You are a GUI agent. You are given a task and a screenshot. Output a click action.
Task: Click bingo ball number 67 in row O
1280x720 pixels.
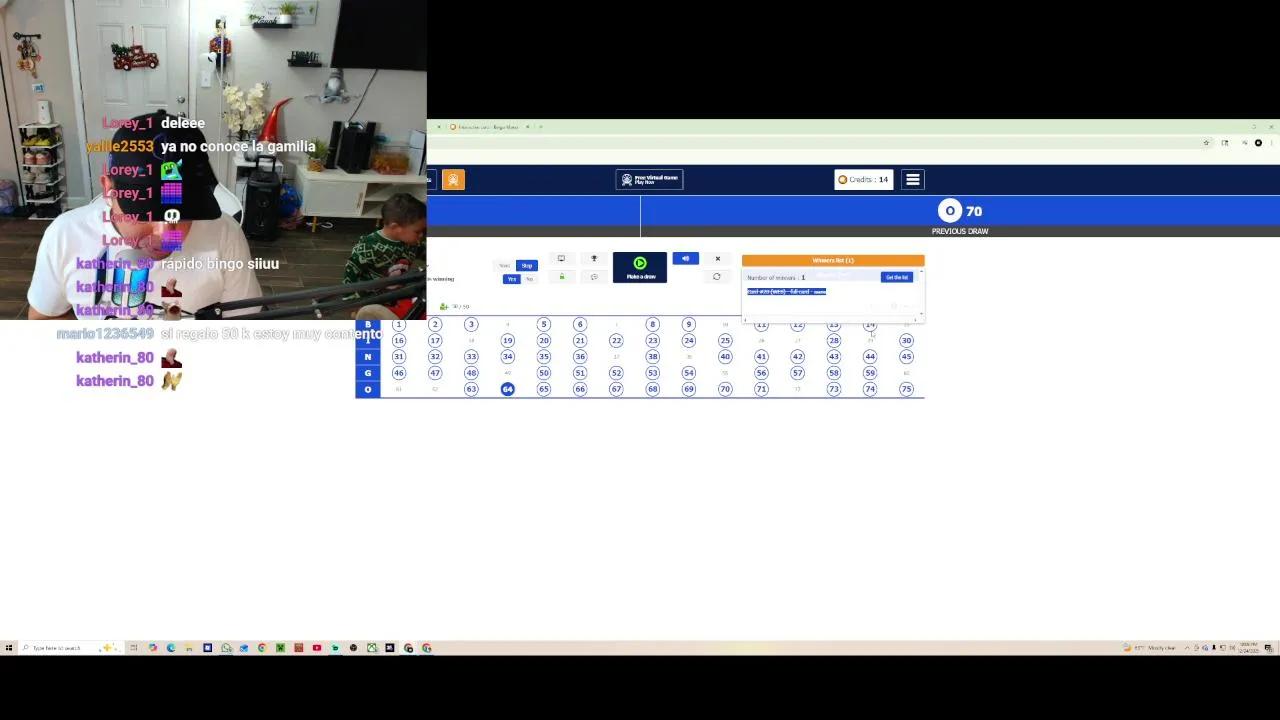[616, 389]
